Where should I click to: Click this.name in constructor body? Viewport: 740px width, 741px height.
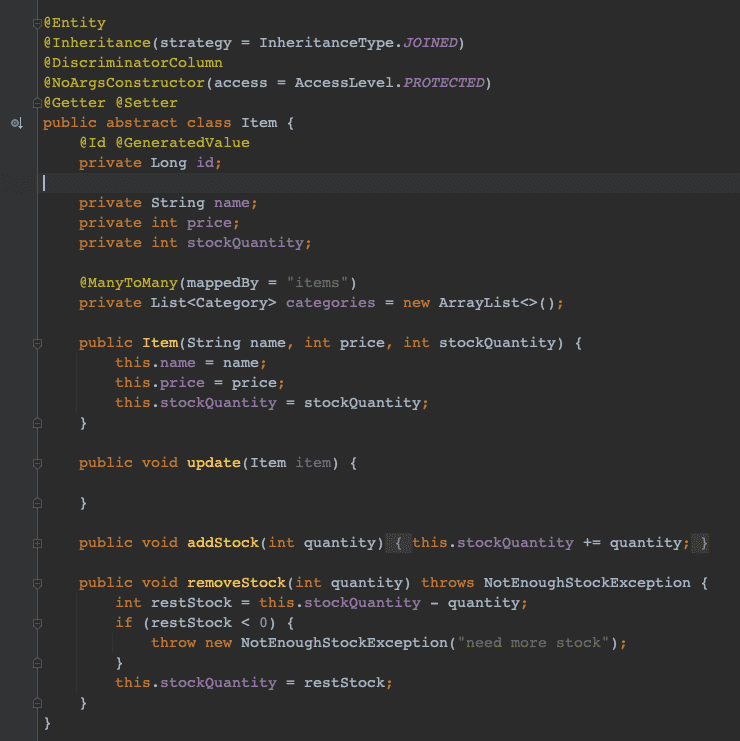pos(155,363)
